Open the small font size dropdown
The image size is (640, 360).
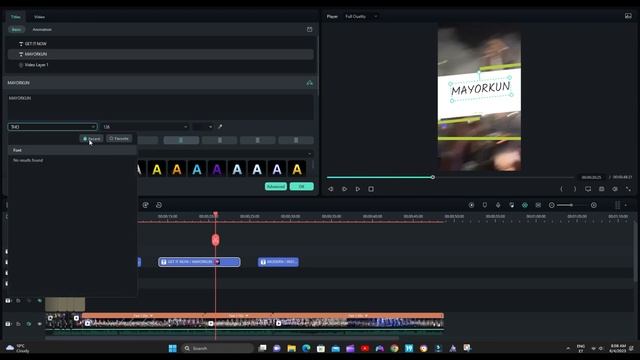click(x=202, y=127)
